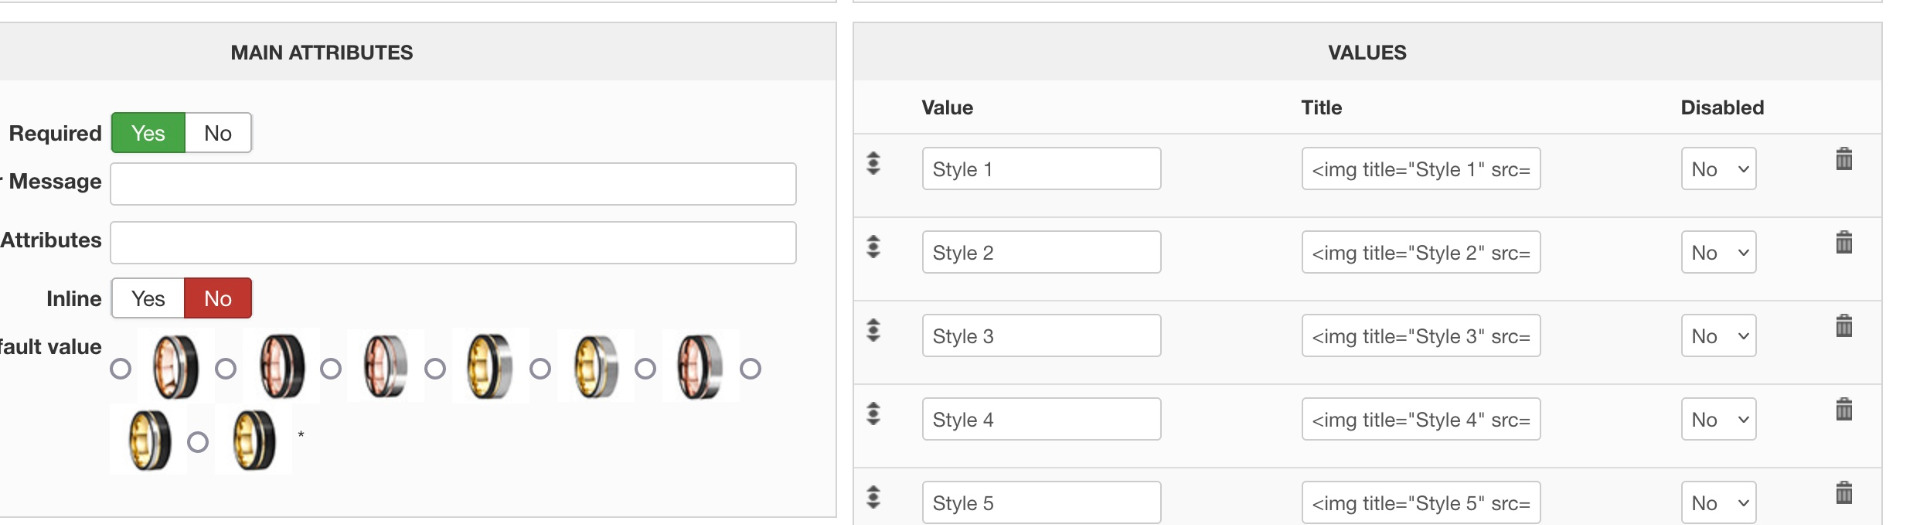Image resolution: width=1920 pixels, height=525 pixels.
Task: Click the Style 2 value text field
Action: [1041, 253]
